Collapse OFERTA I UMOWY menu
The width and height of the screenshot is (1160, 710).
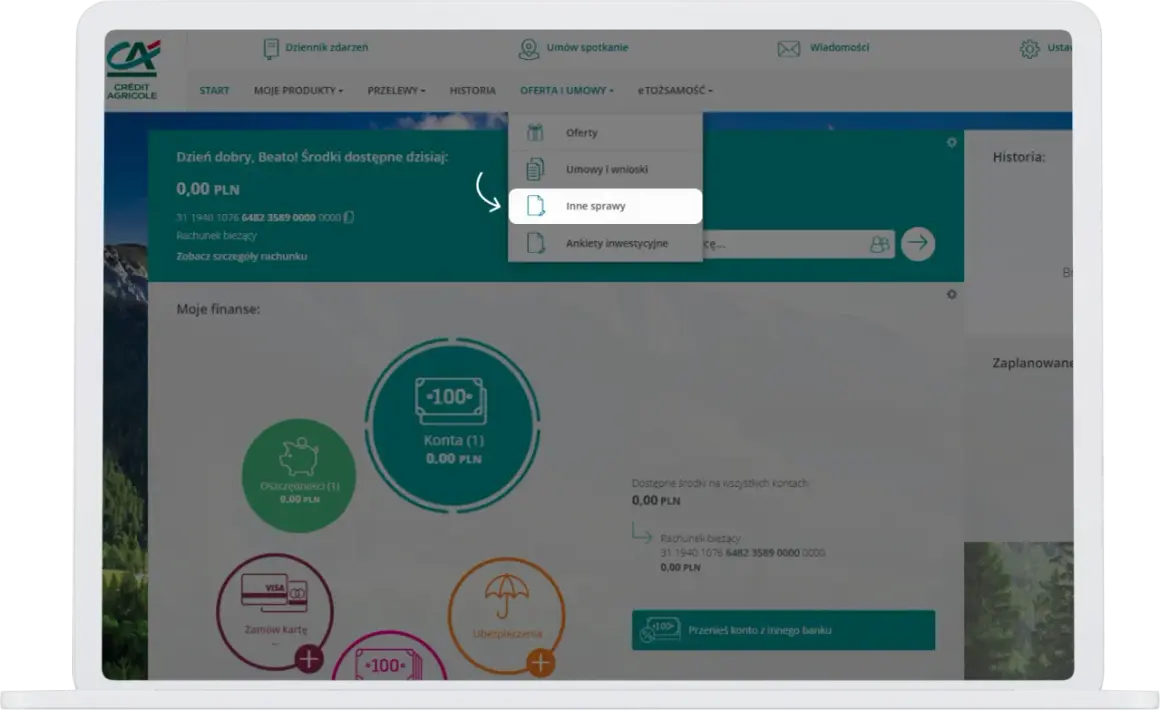click(x=567, y=90)
